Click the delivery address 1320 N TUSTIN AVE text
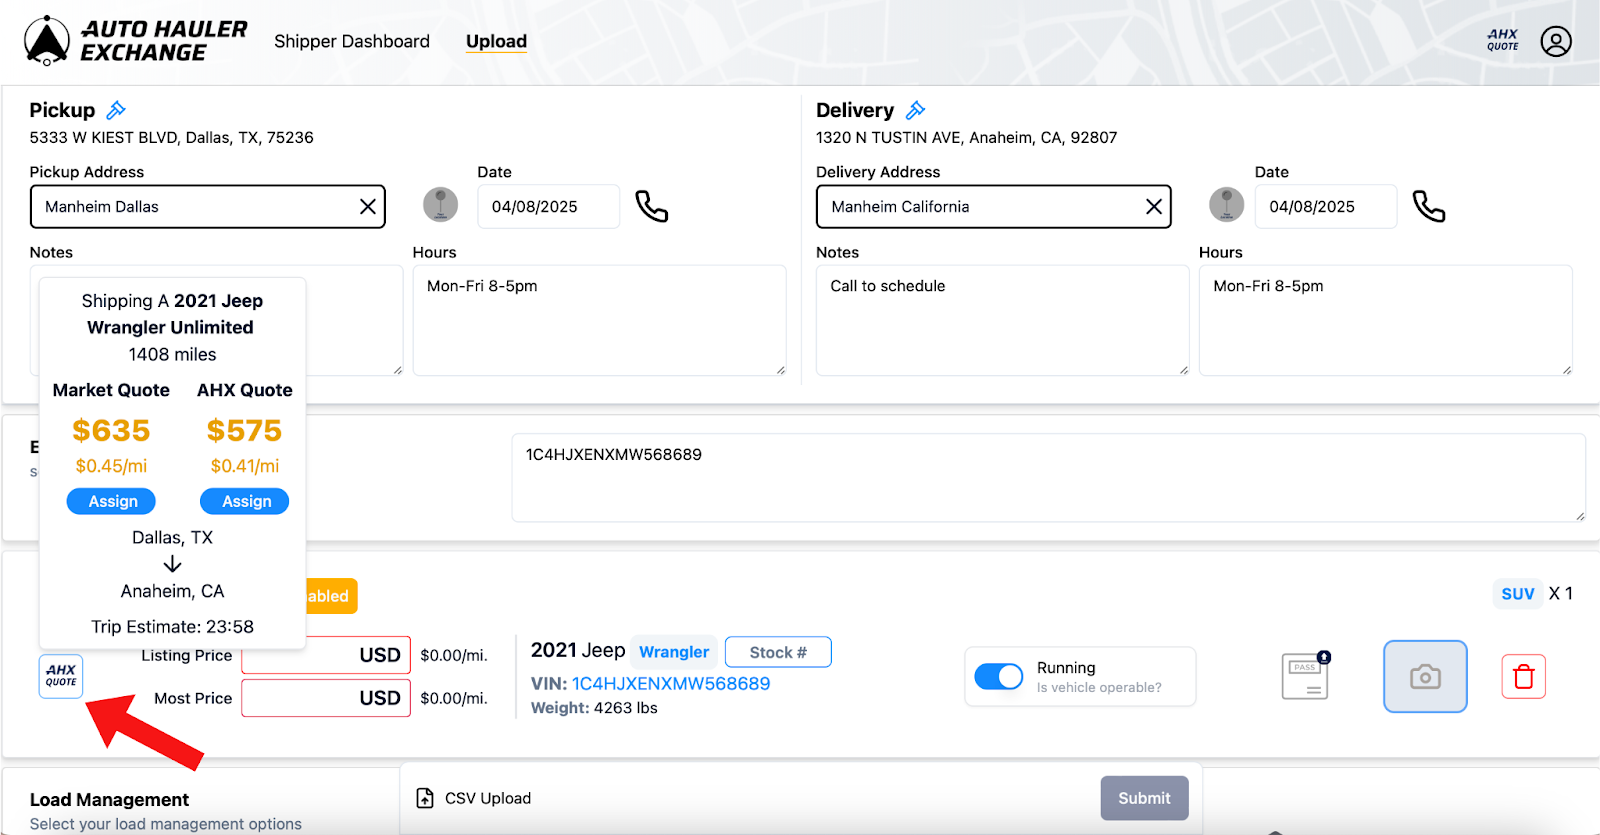The image size is (1600, 835). [966, 138]
